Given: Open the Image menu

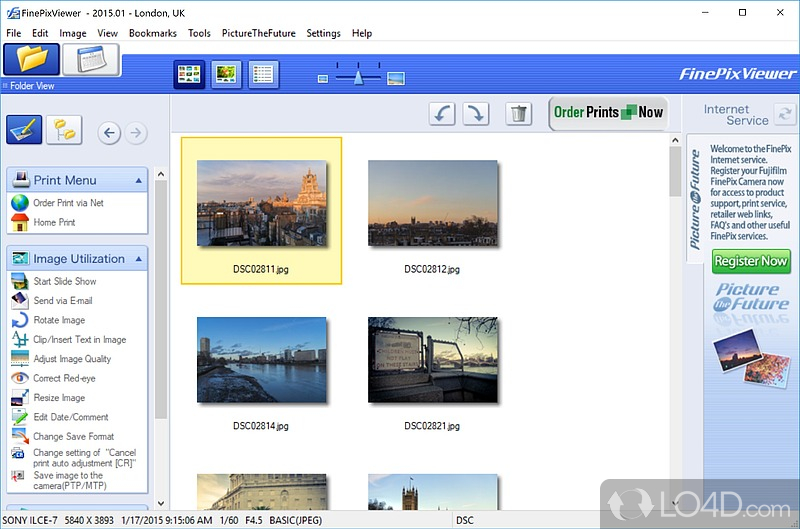Looking at the screenshot, I should [x=73, y=33].
